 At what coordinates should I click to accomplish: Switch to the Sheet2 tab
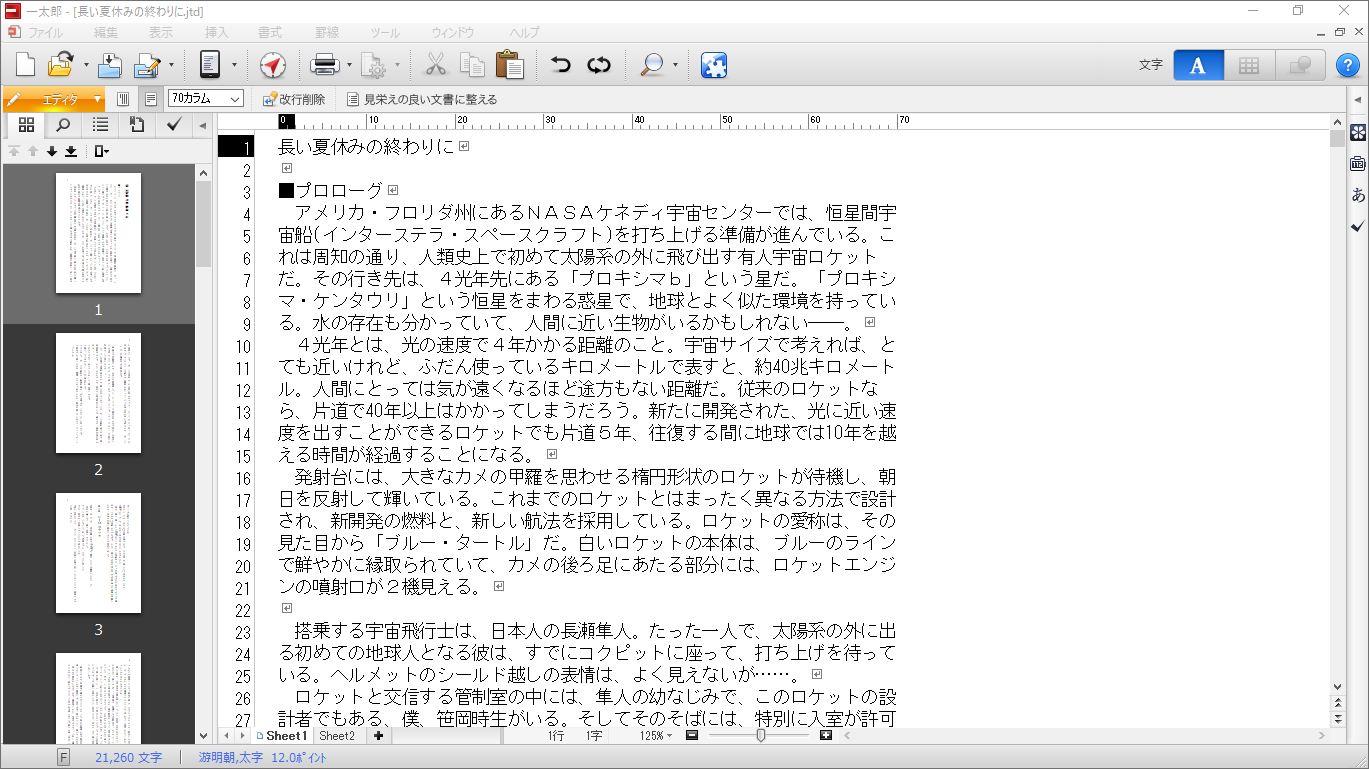click(x=337, y=735)
